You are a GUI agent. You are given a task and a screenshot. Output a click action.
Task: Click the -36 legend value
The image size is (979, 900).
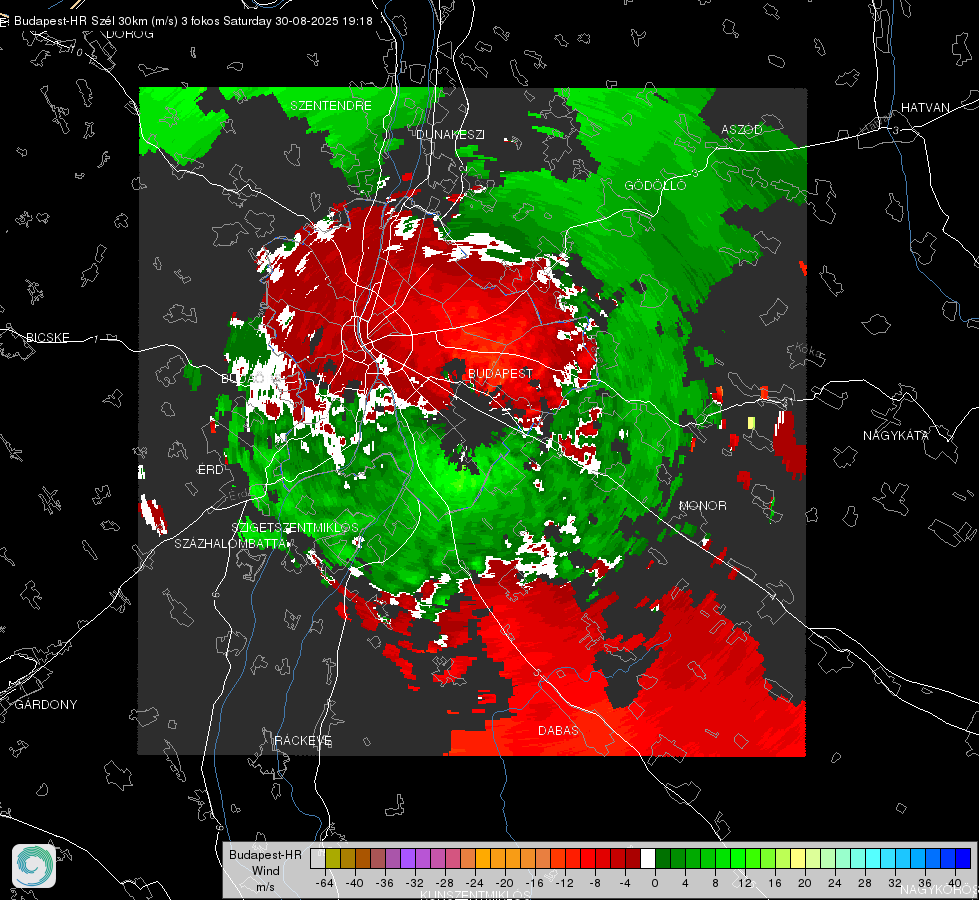(x=385, y=883)
